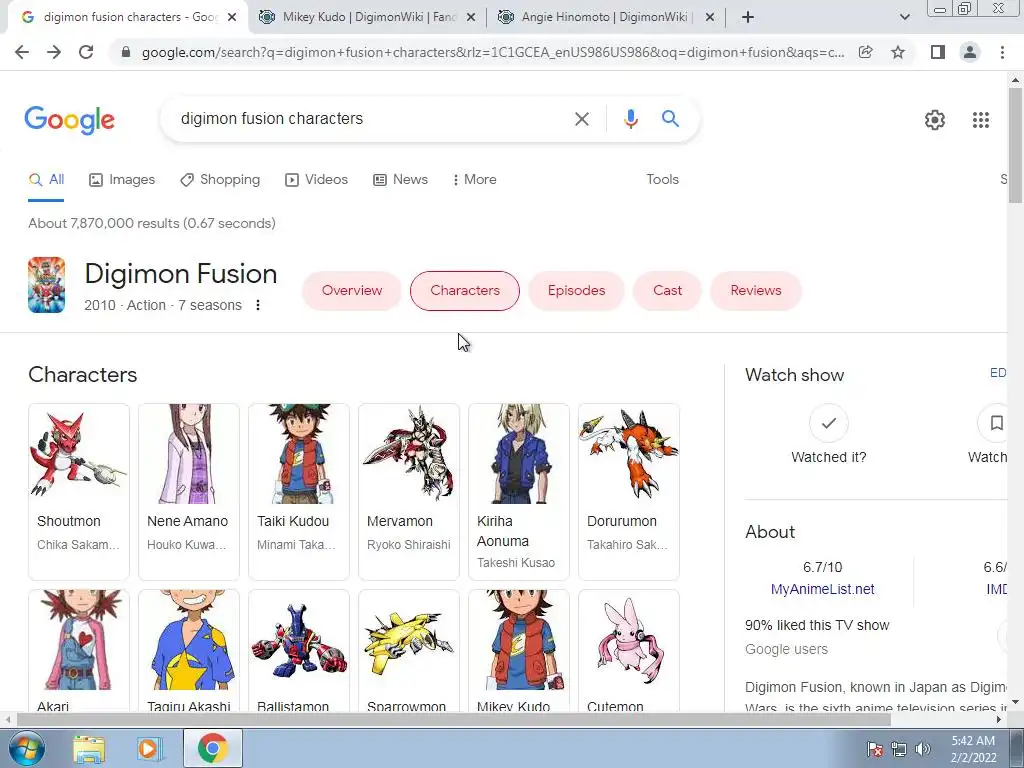
Task: Open the Tagiru Akashi character card
Action: 189,651
